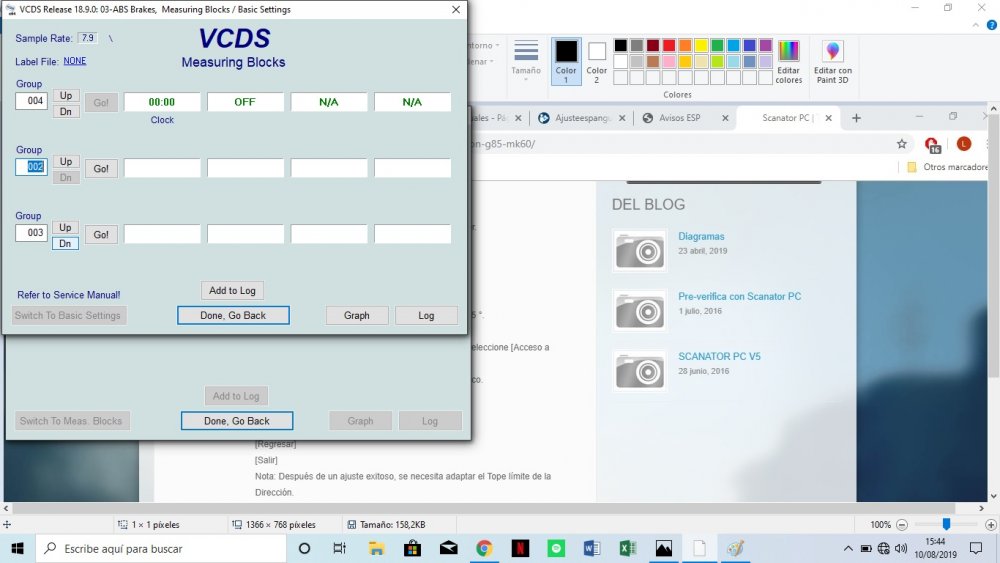The height and width of the screenshot is (563, 1000).
Task: Open Spotify from taskbar
Action: pyautogui.click(x=556, y=548)
